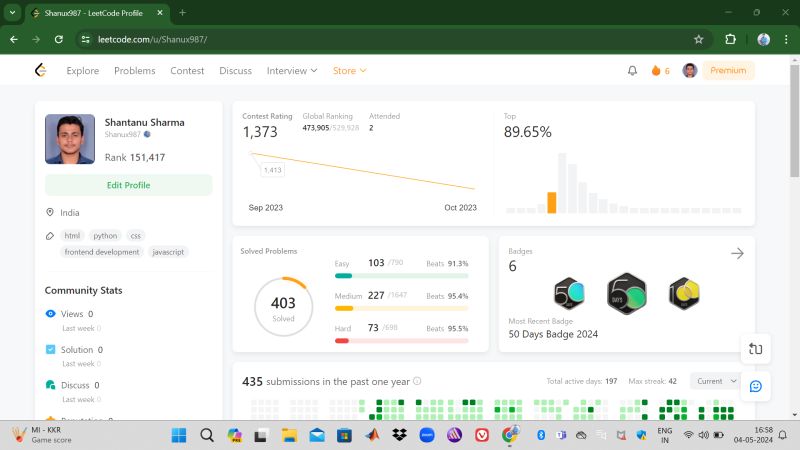Click the Contest Rating 1,373 value

(x=260, y=132)
